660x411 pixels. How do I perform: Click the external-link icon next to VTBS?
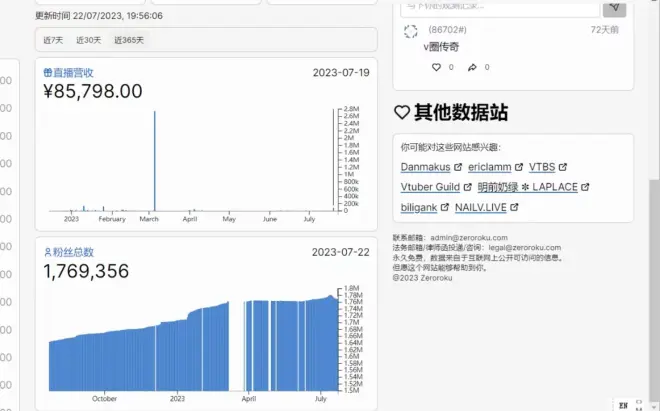pos(562,167)
